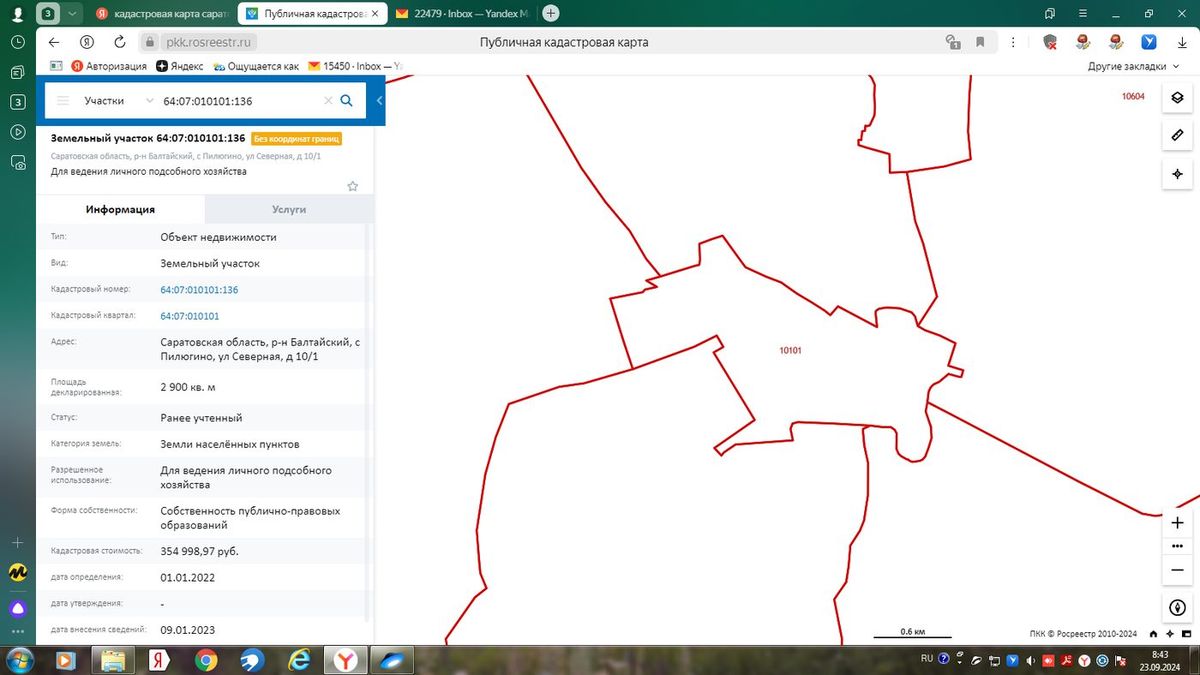Click the Без координат границ badge
Image resolution: width=1200 pixels, height=675 pixels.
click(x=297, y=139)
